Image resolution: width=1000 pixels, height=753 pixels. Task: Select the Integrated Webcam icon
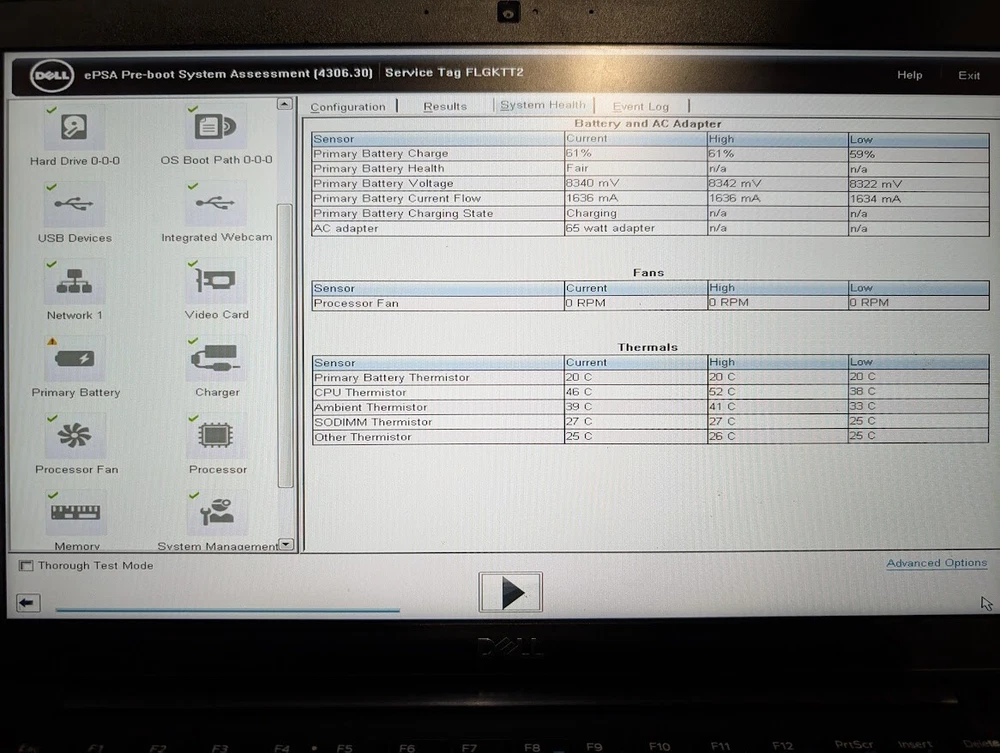tap(216, 205)
